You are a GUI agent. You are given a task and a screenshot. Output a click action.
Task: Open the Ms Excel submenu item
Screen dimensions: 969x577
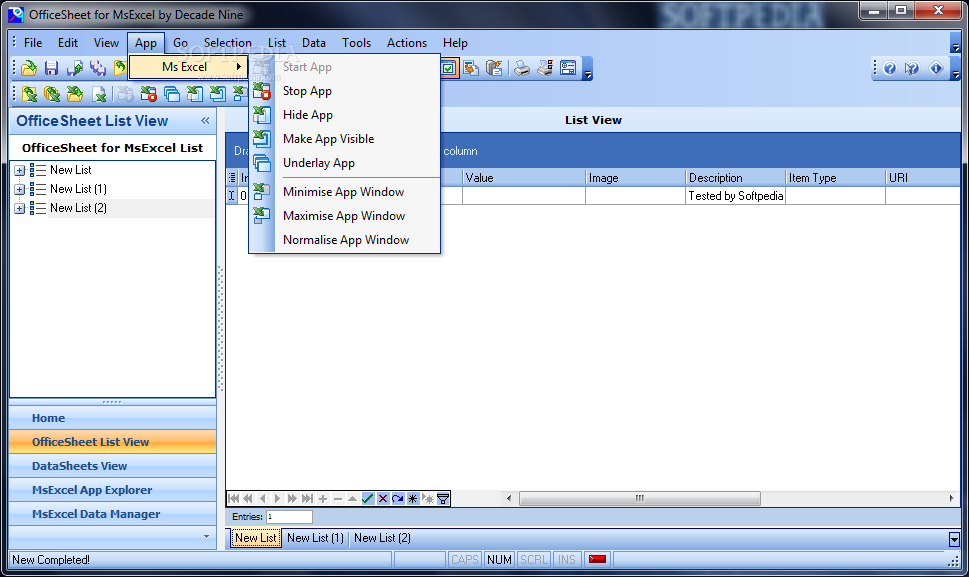pos(188,67)
